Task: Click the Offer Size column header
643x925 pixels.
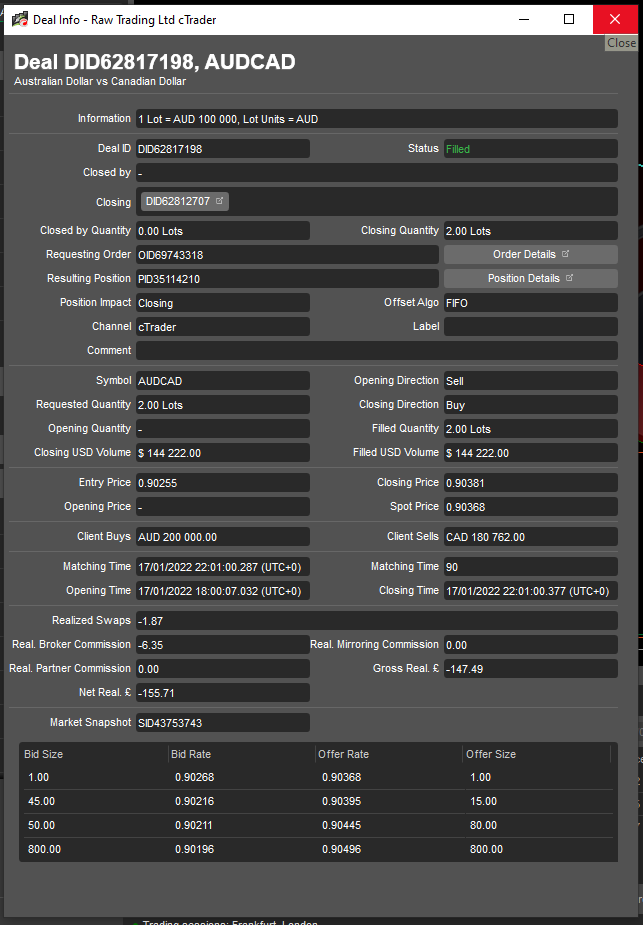Action: [537, 754]
